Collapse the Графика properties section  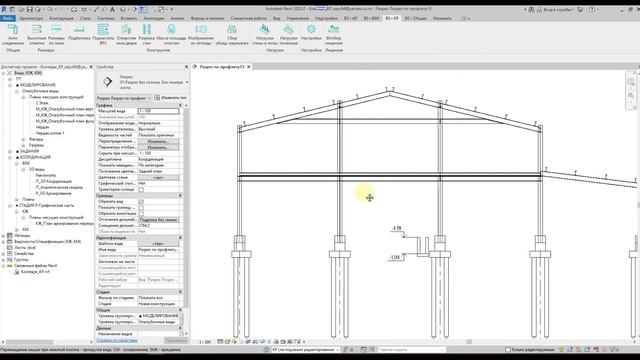[x=180, y=105]
